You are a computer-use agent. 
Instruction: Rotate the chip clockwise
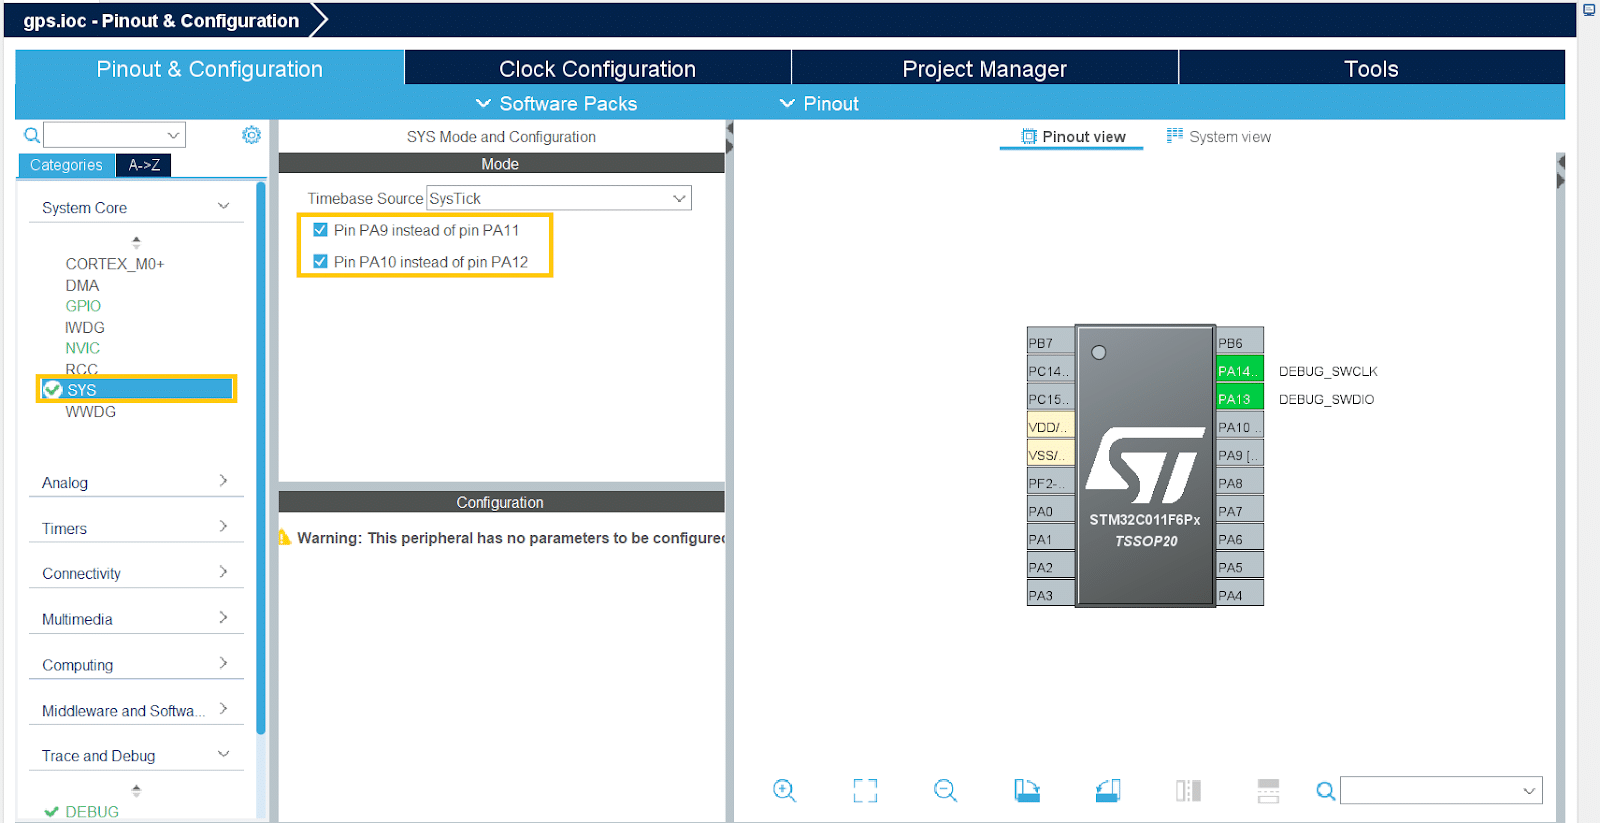click(1027, 791)
